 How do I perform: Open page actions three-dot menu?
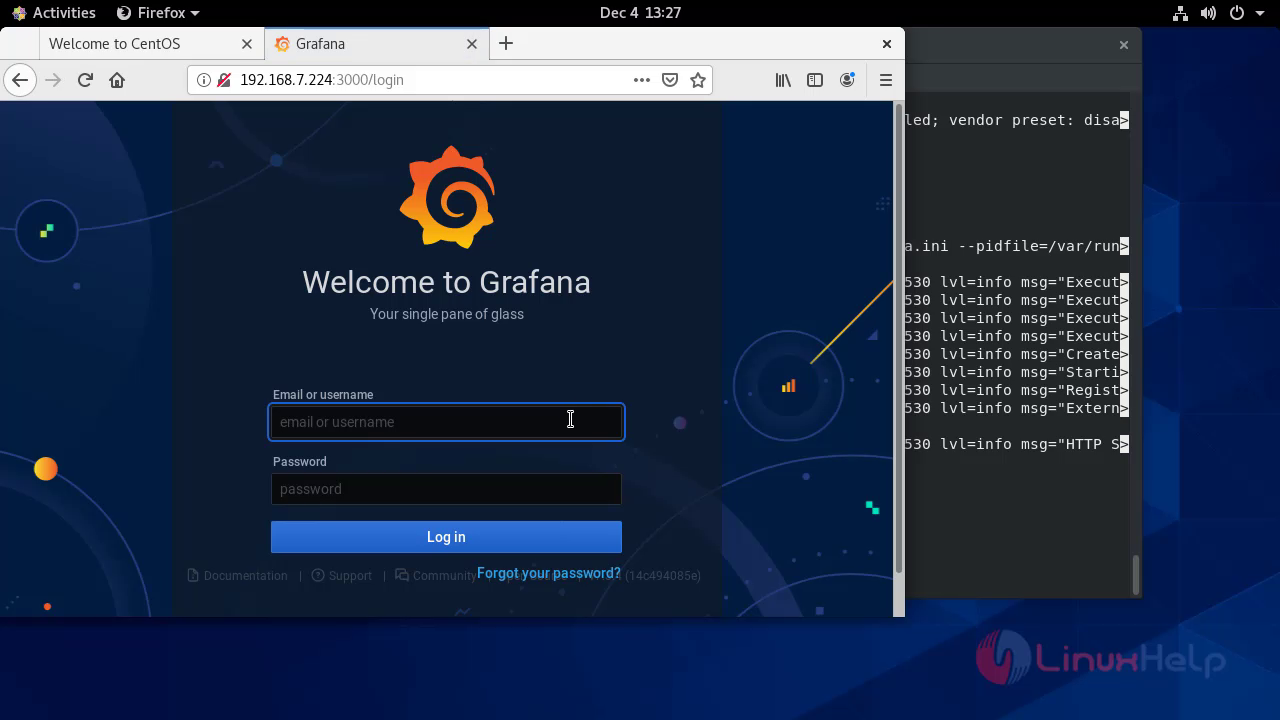(642, 80)
